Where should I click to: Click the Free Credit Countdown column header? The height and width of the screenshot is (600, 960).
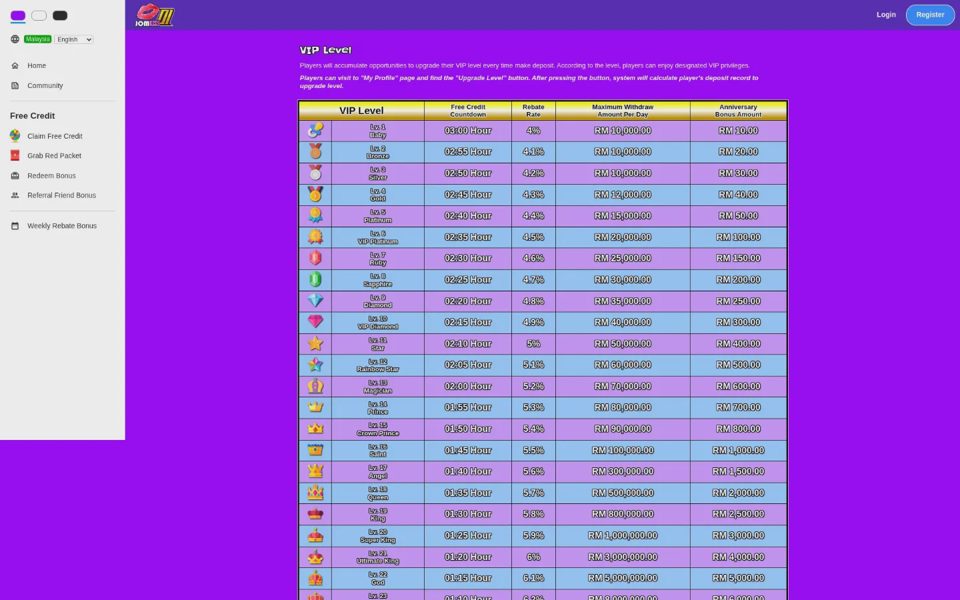click(x=468, y=110)
